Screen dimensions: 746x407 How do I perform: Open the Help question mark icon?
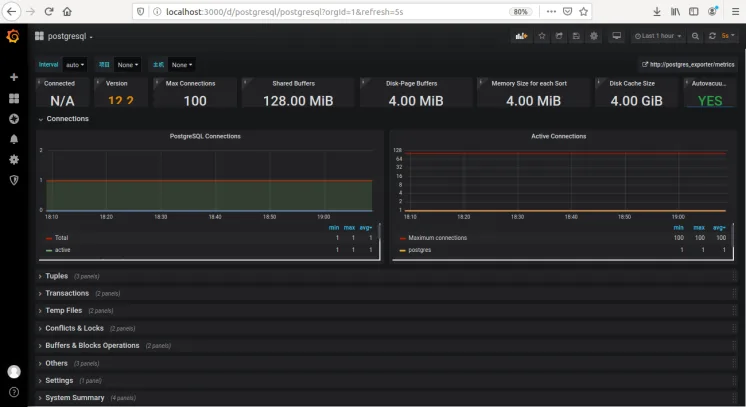pyautogui.click(x=14, y=392)
